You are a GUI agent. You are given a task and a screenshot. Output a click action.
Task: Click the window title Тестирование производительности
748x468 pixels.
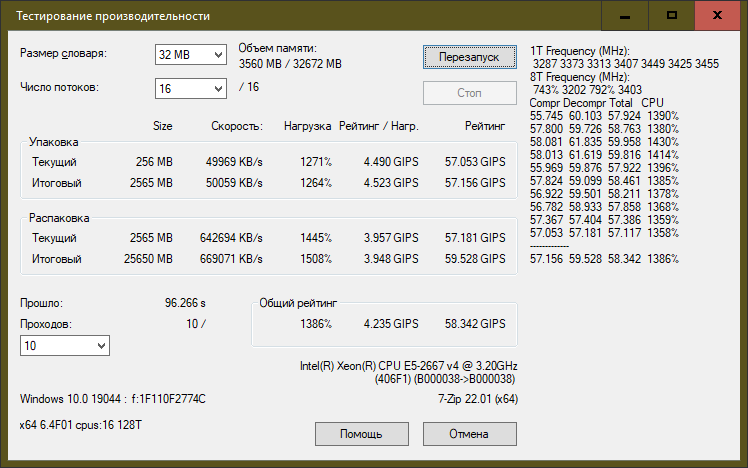click(113, 16)
